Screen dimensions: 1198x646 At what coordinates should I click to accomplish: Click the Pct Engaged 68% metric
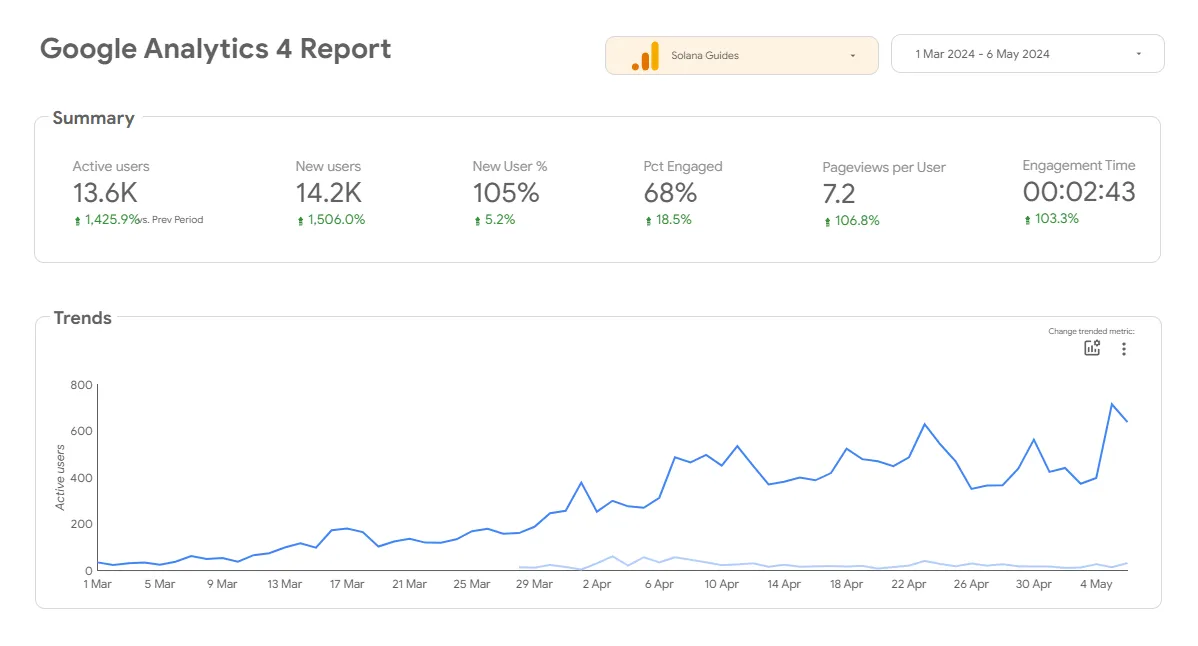[x=669, y=193]
